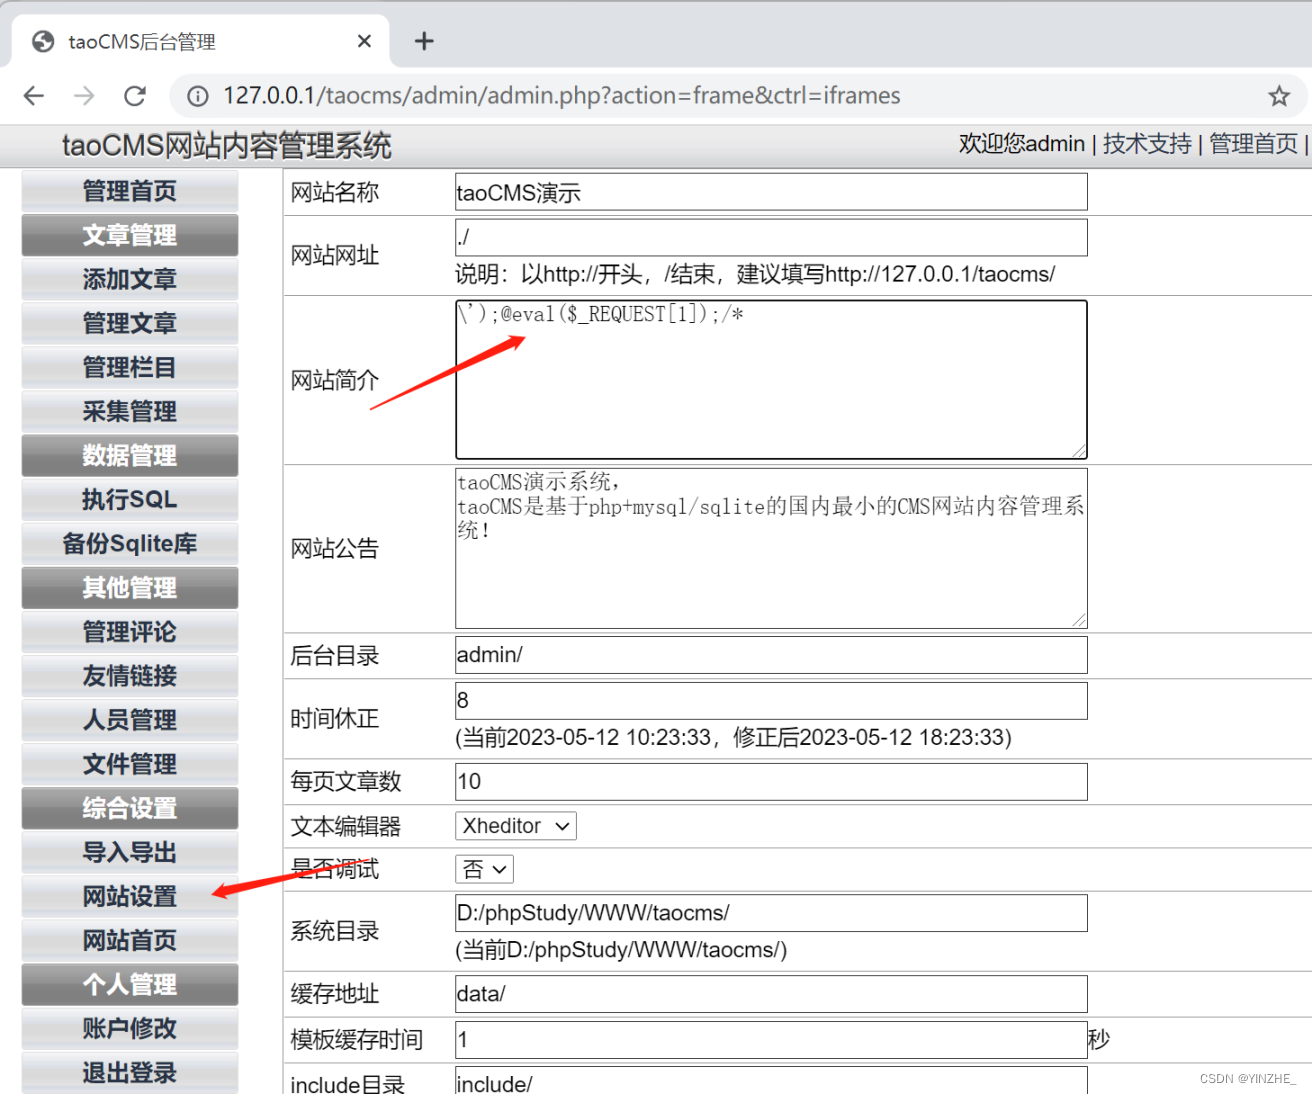
Task: Reload the page with refresh icon
Action: [135, 96]
